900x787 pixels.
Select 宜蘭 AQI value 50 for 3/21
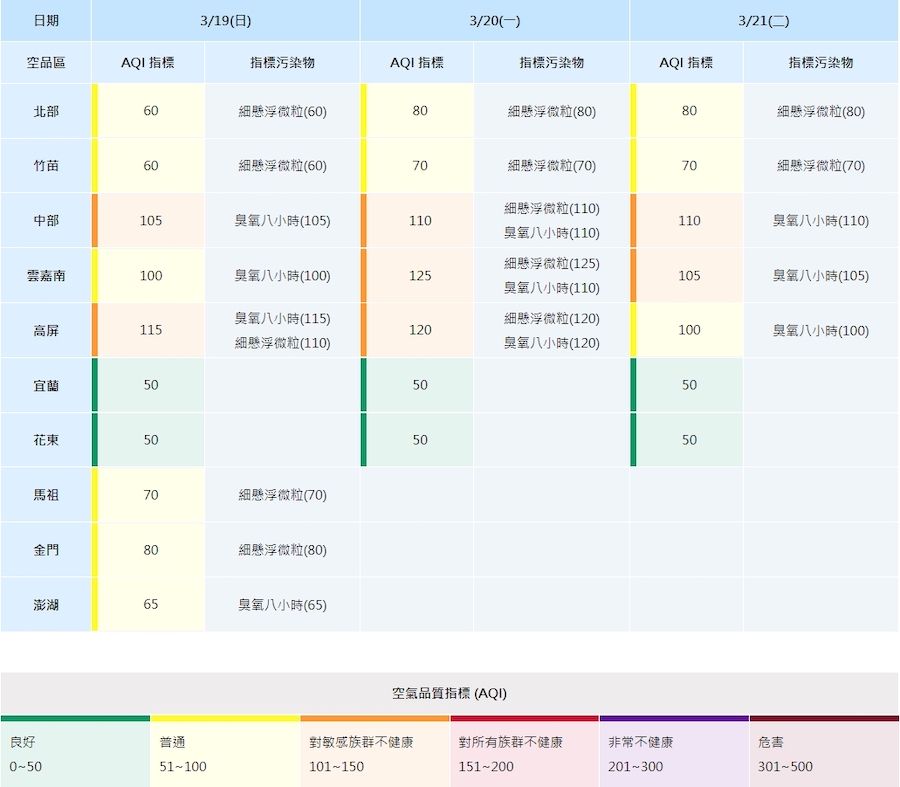[x=689, y=385]
